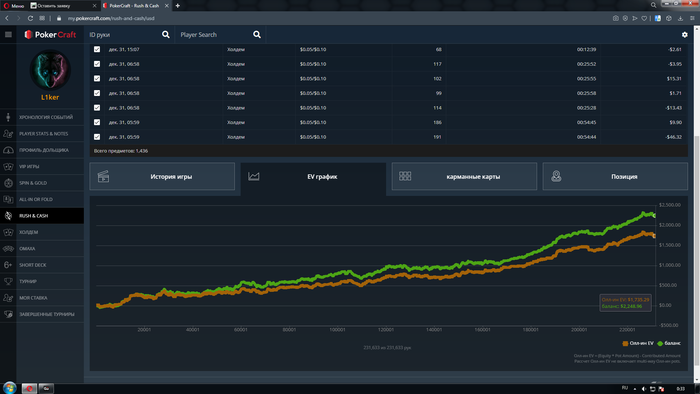Open Player Stats & Notes icon

pyautogui.click(x=8, y=133)
